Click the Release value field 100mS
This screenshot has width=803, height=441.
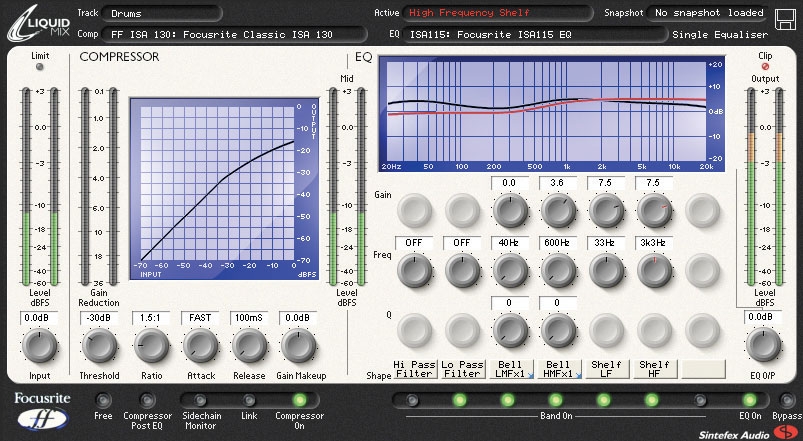tap(249, 318)
